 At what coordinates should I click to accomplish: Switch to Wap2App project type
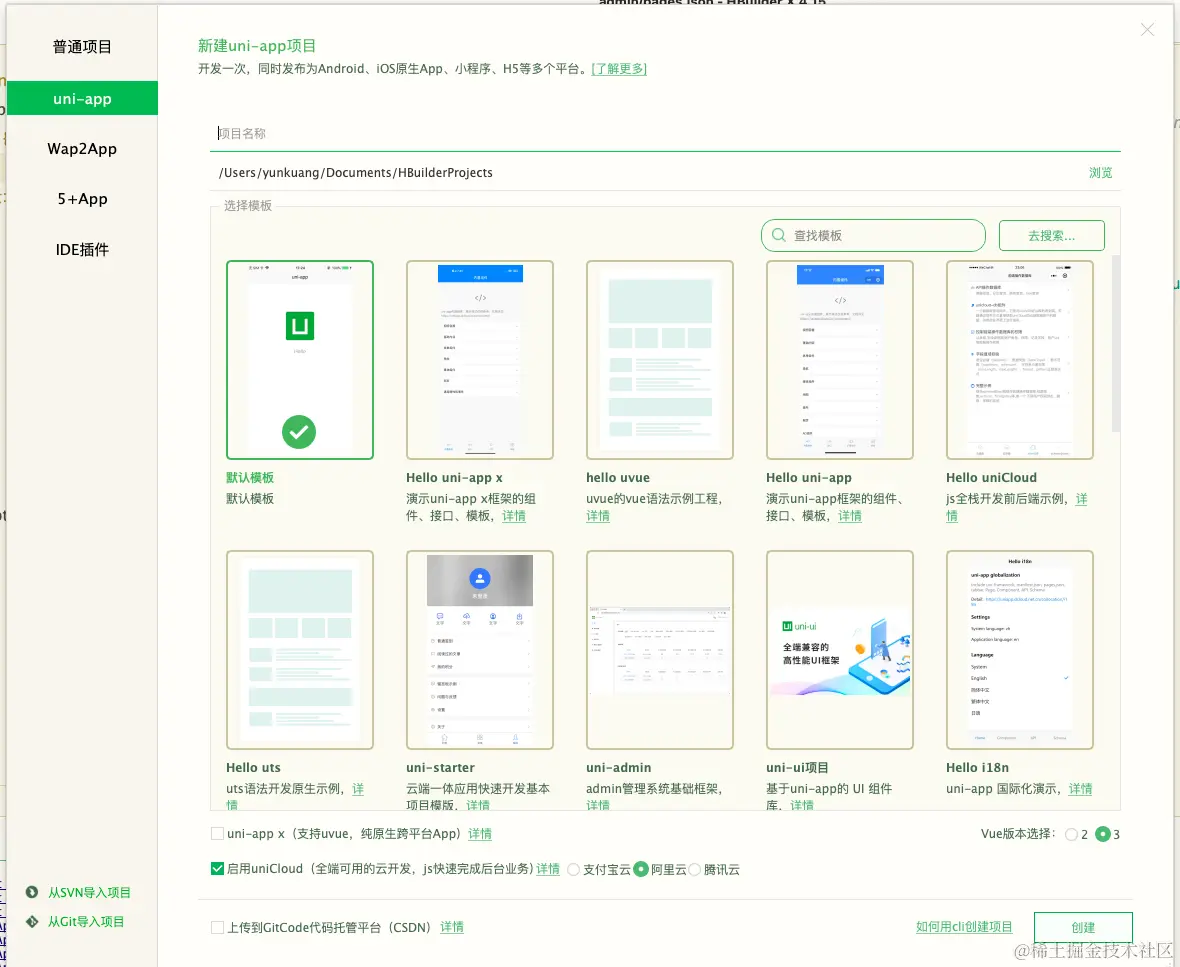82,149
